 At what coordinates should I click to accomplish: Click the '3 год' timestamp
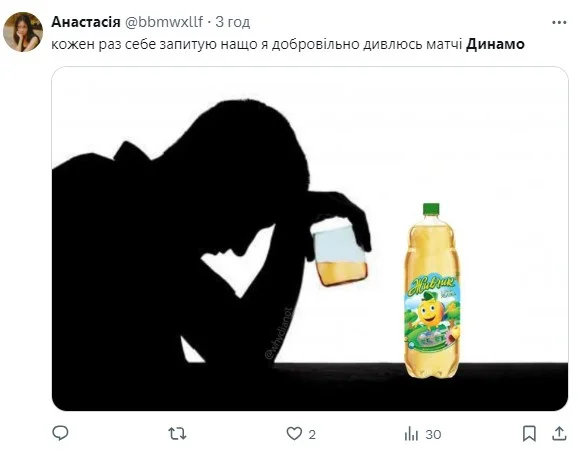click(x=232, y=22)
